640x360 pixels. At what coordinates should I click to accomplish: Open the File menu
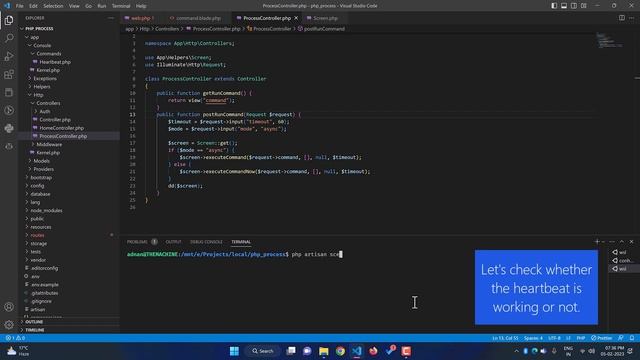pos(20,6)
